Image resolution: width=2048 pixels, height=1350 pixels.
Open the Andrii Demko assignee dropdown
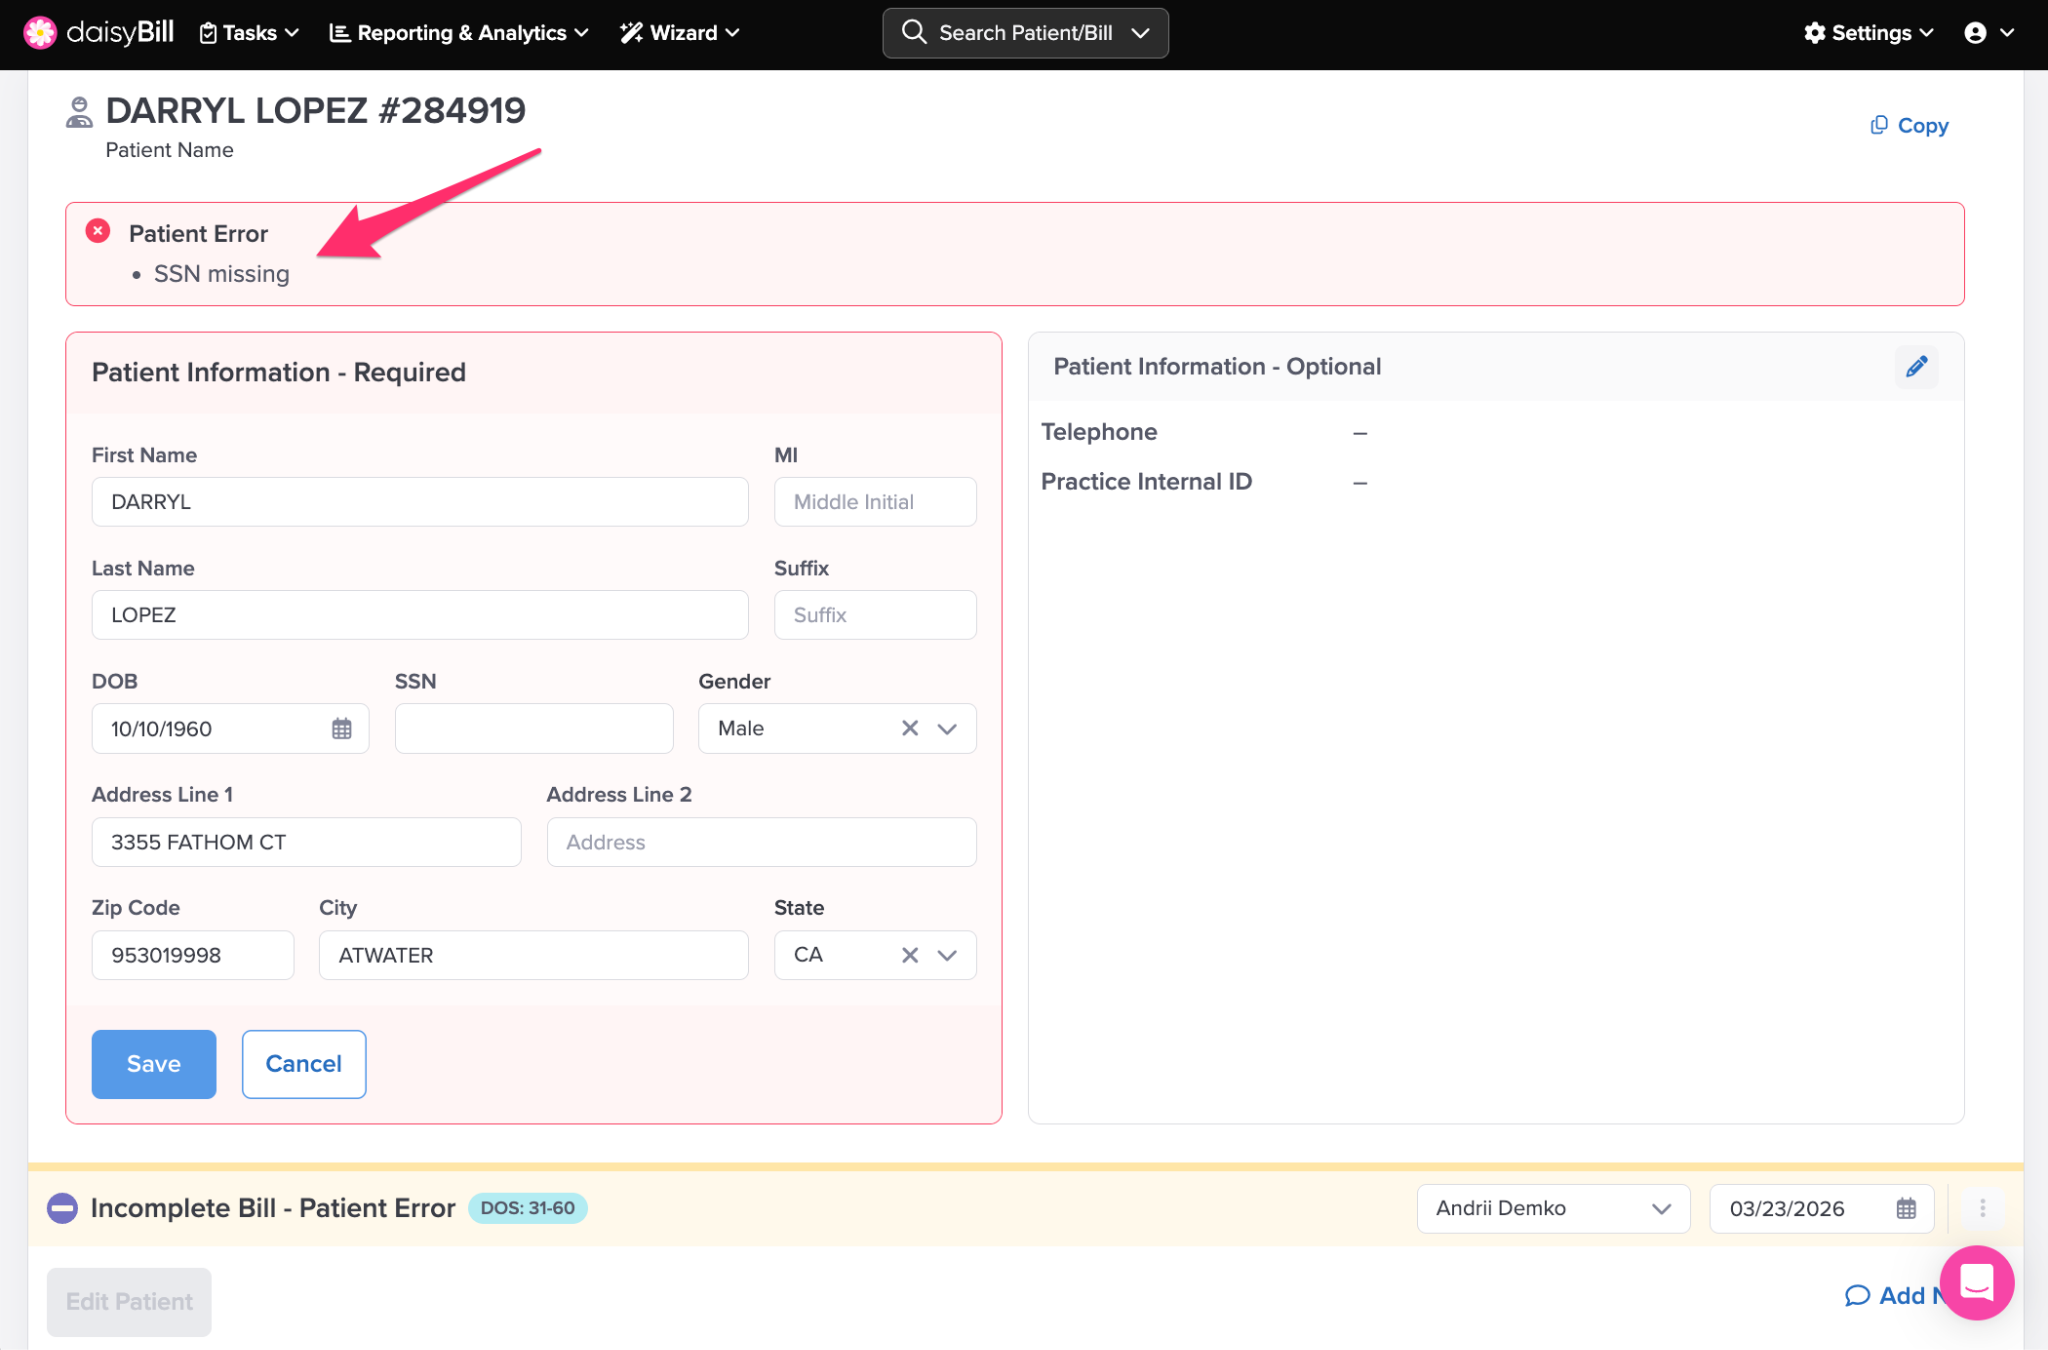click(1552, 1208)
